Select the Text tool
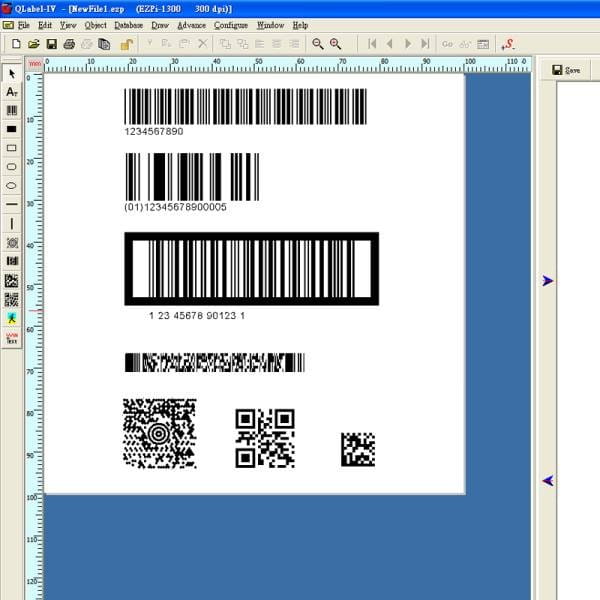Image resolution: width=600 pixels, height=600 pixels. (12, 92)
